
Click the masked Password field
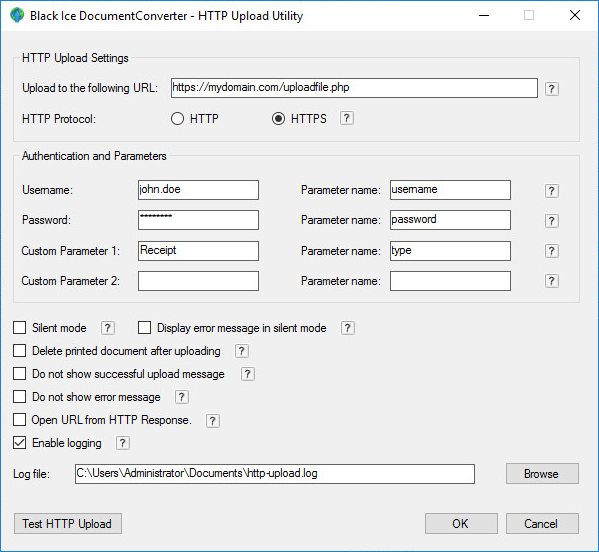point(198,220)
